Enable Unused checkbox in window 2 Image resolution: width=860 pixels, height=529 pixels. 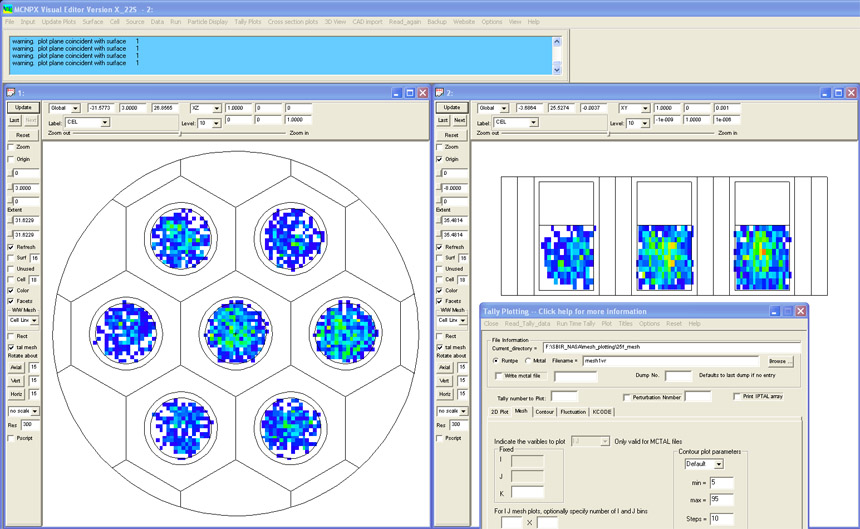pyautogui.click(x=439, y=269)
